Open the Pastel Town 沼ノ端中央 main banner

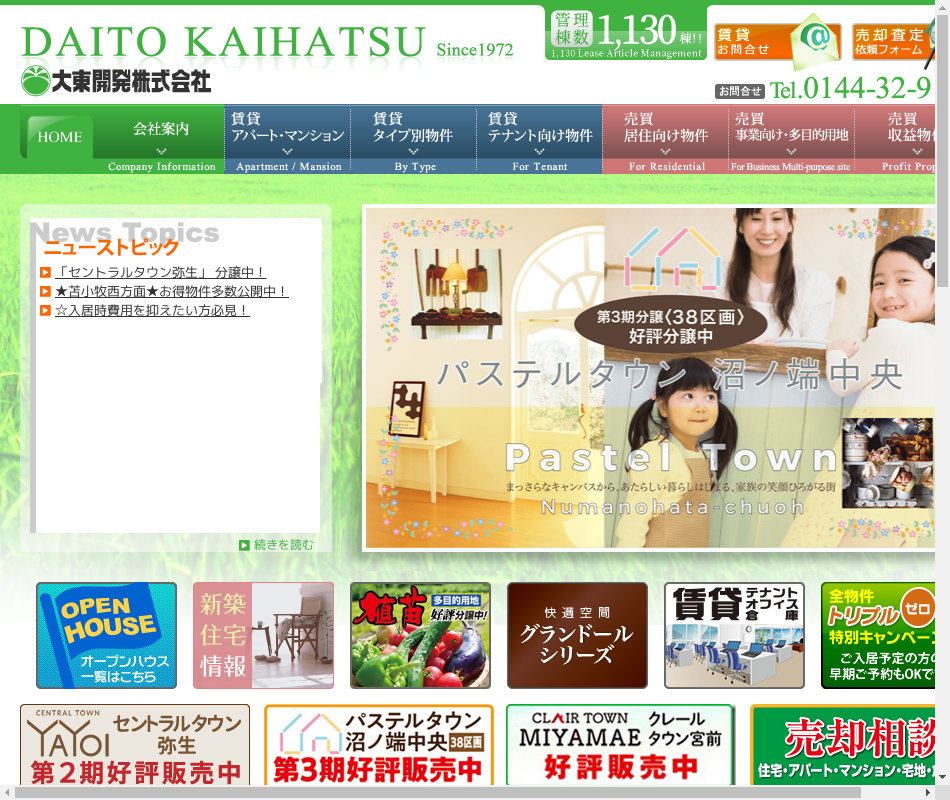coord(649,378)
